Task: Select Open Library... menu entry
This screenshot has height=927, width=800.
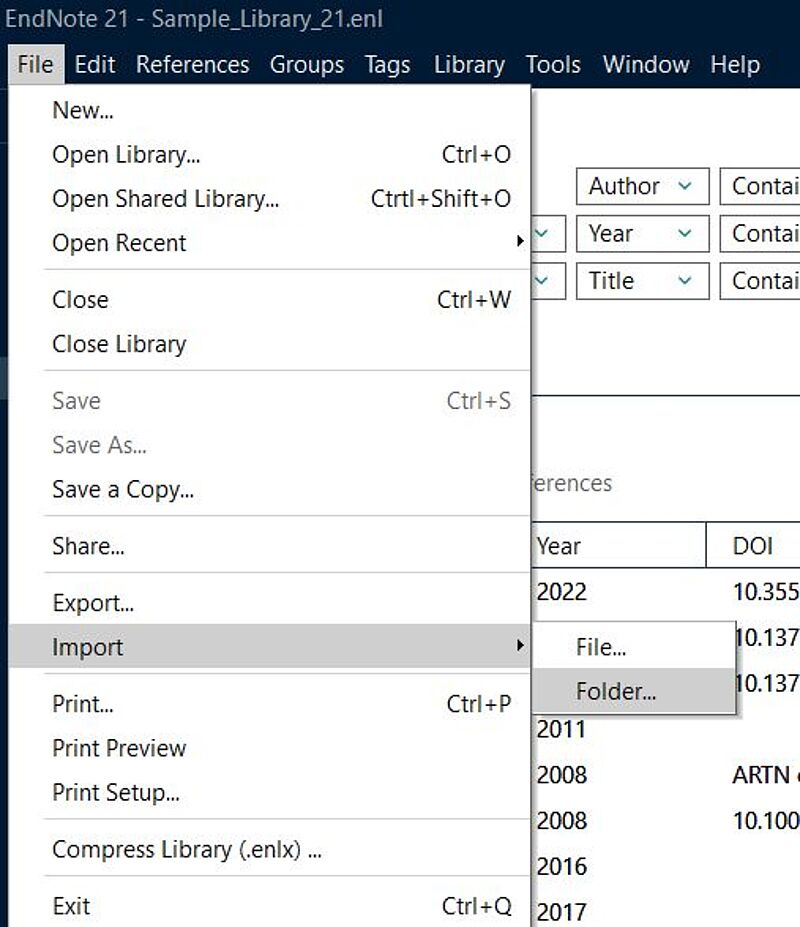Action: point(269,155)
